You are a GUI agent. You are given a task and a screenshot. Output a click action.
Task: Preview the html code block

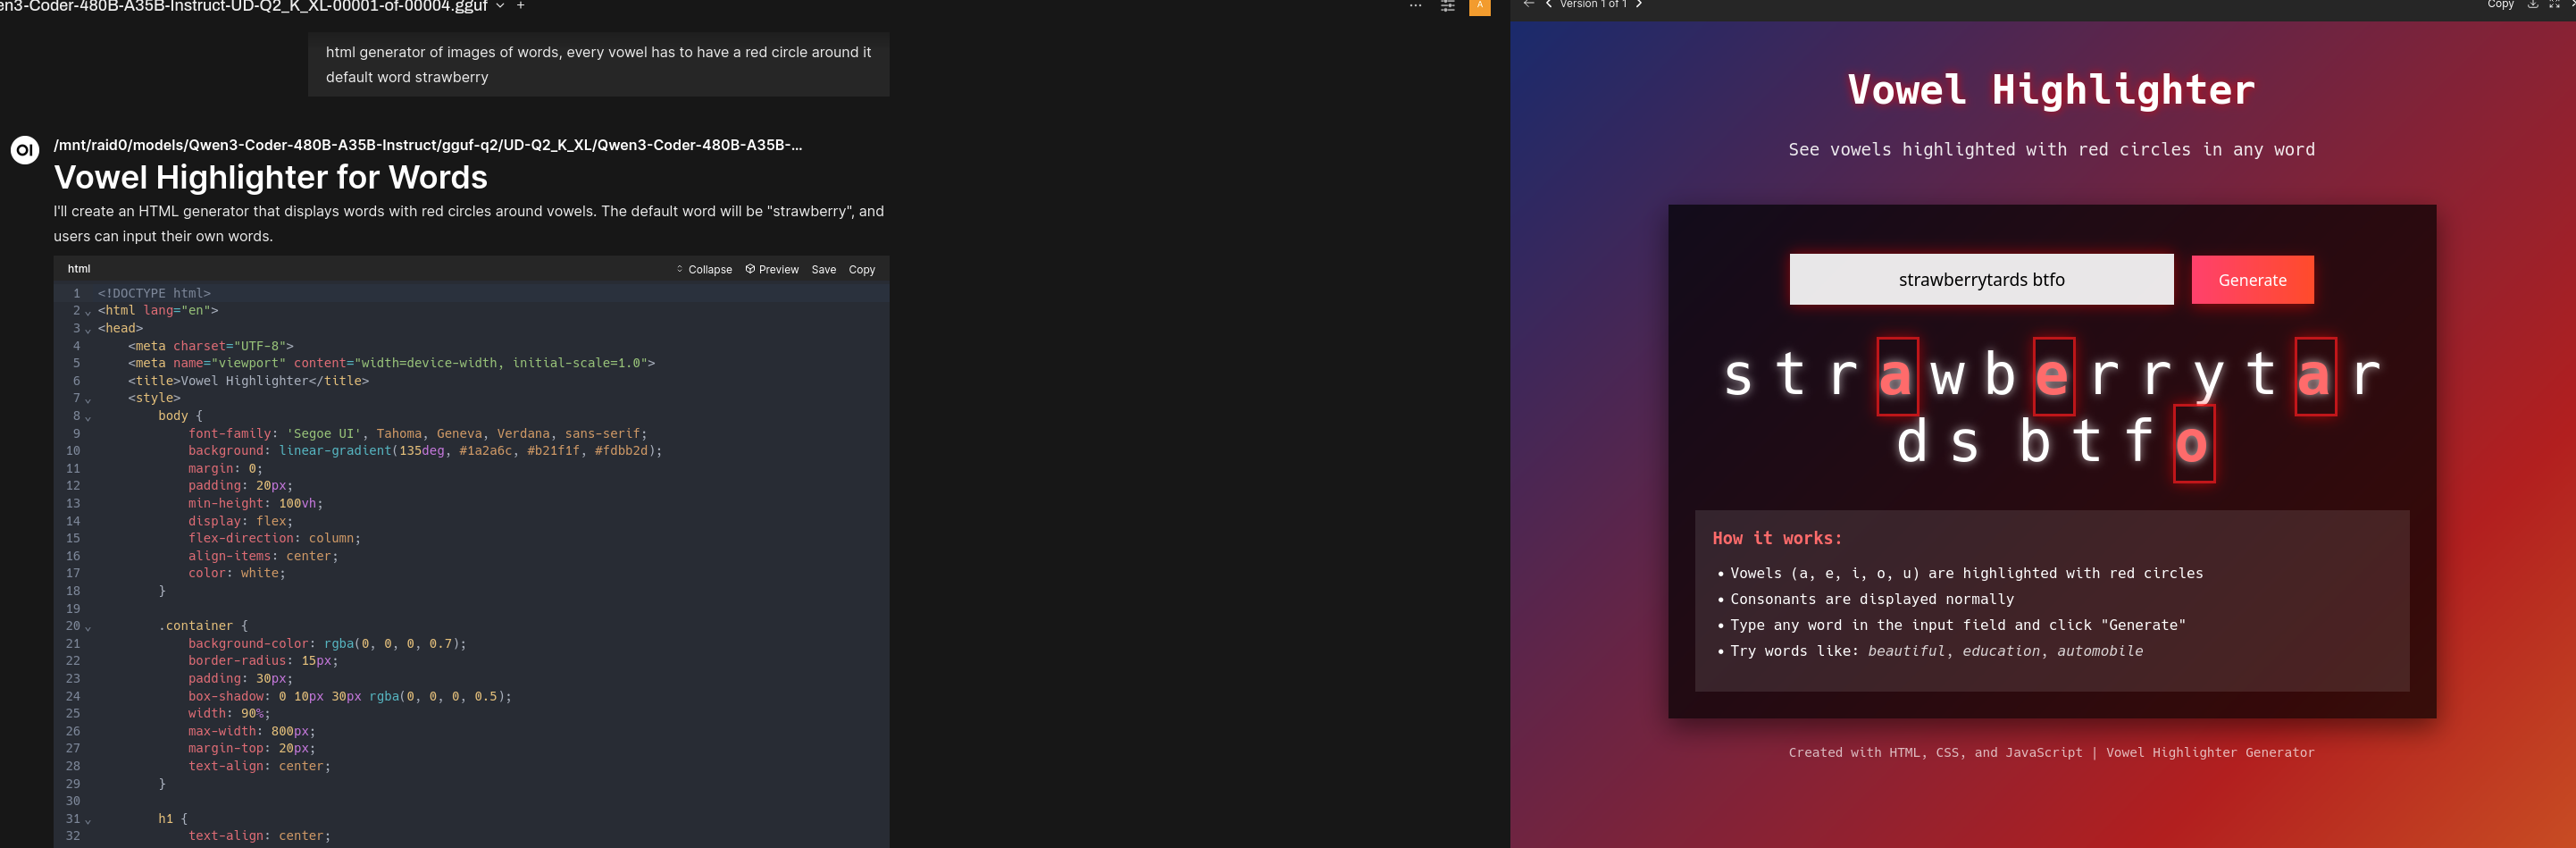[772, 270]
